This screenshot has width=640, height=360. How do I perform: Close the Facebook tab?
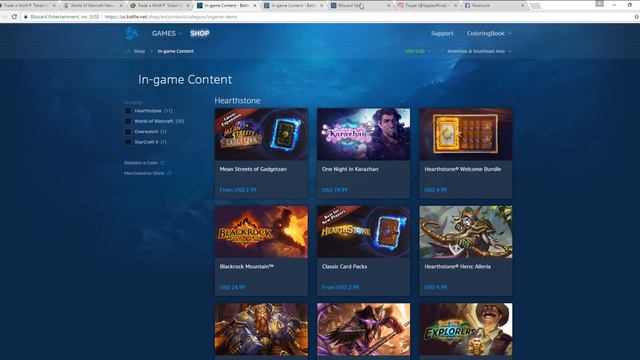(522, 6)
